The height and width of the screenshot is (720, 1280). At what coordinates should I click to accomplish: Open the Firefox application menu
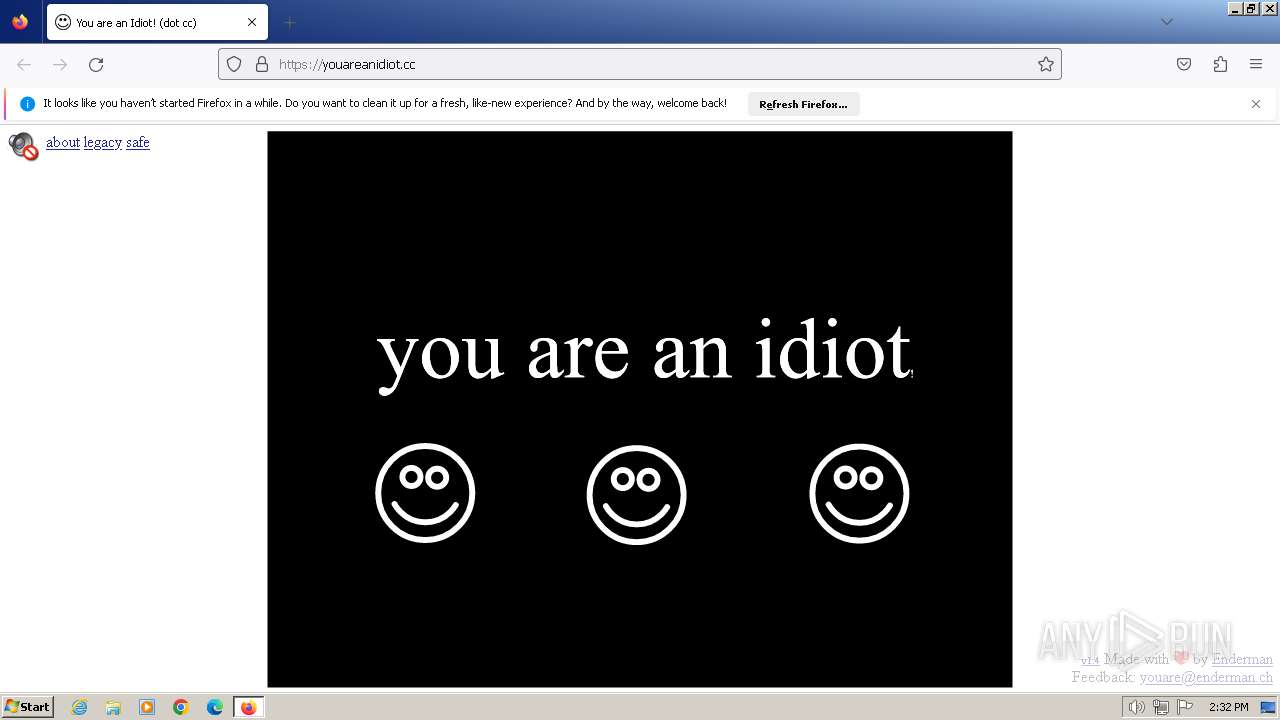[x=1256, y=64]
